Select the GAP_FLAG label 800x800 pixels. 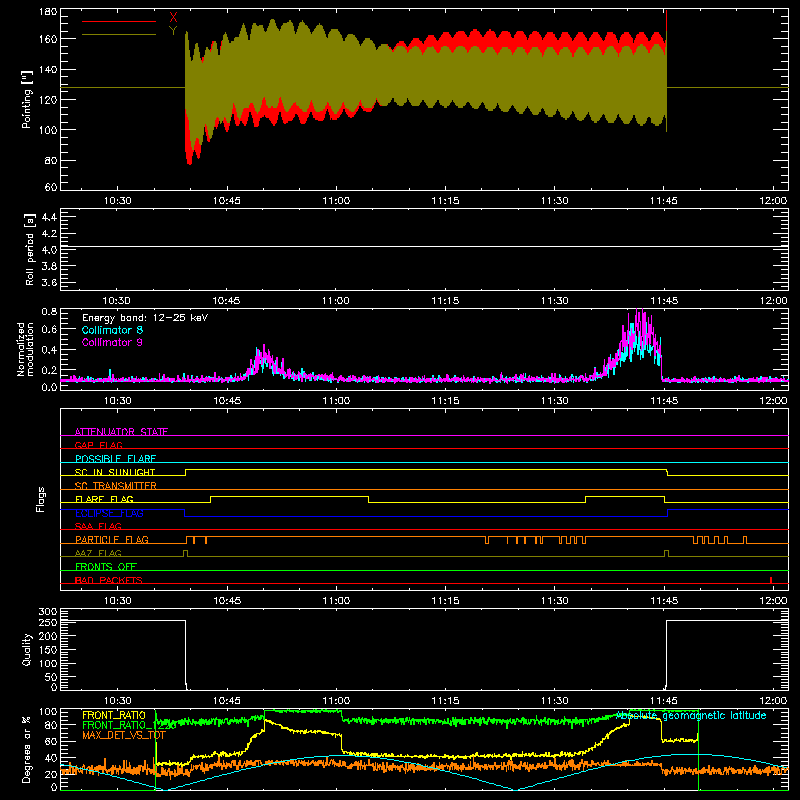tap(98, 445)
